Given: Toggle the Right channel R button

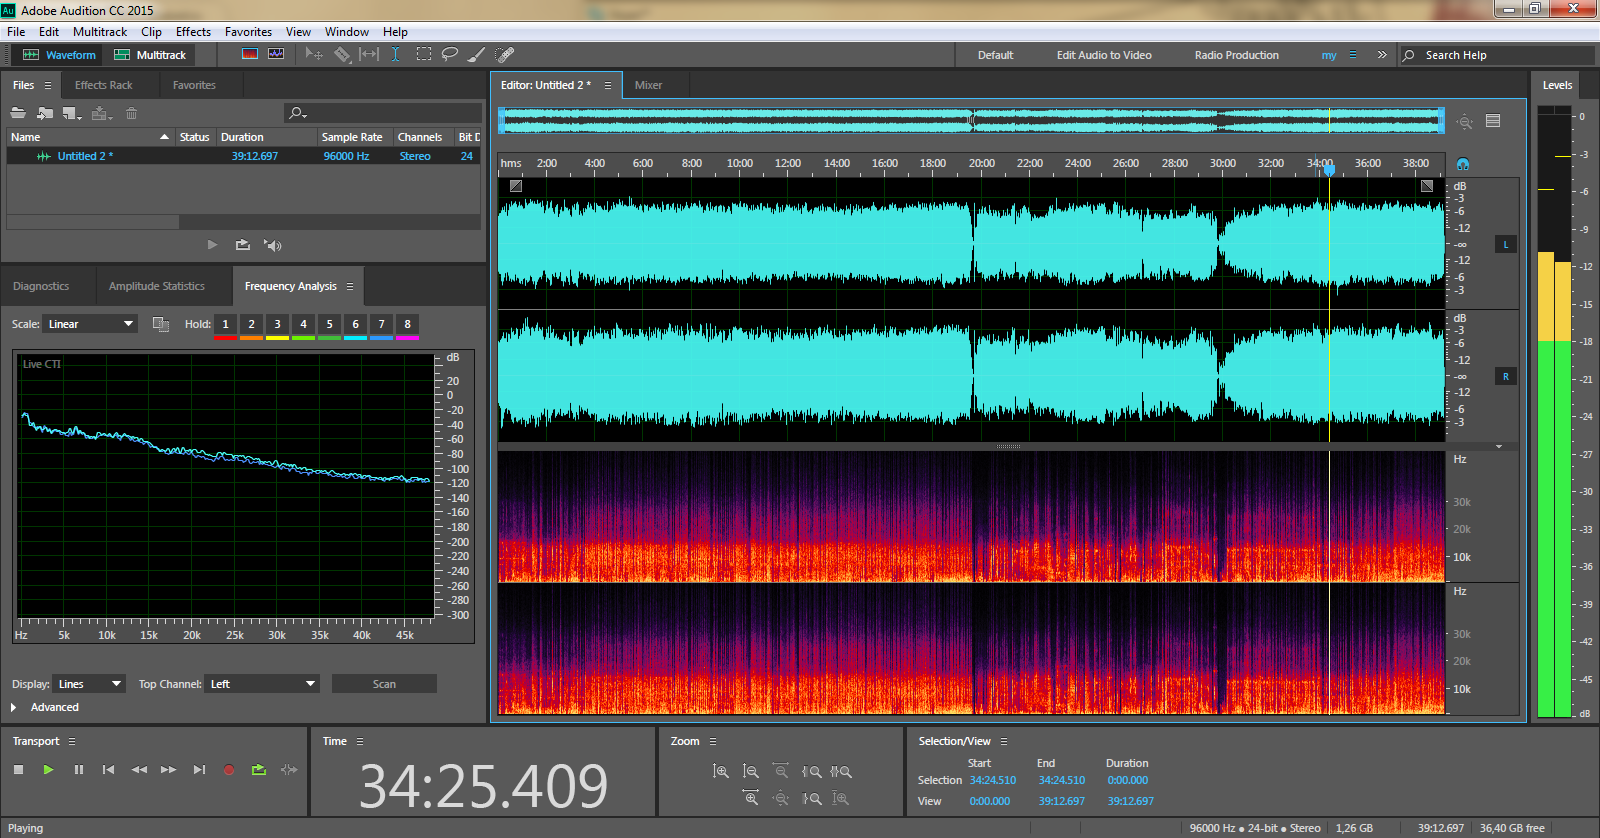Looking at the screenshot, I should coord(1506,376).
